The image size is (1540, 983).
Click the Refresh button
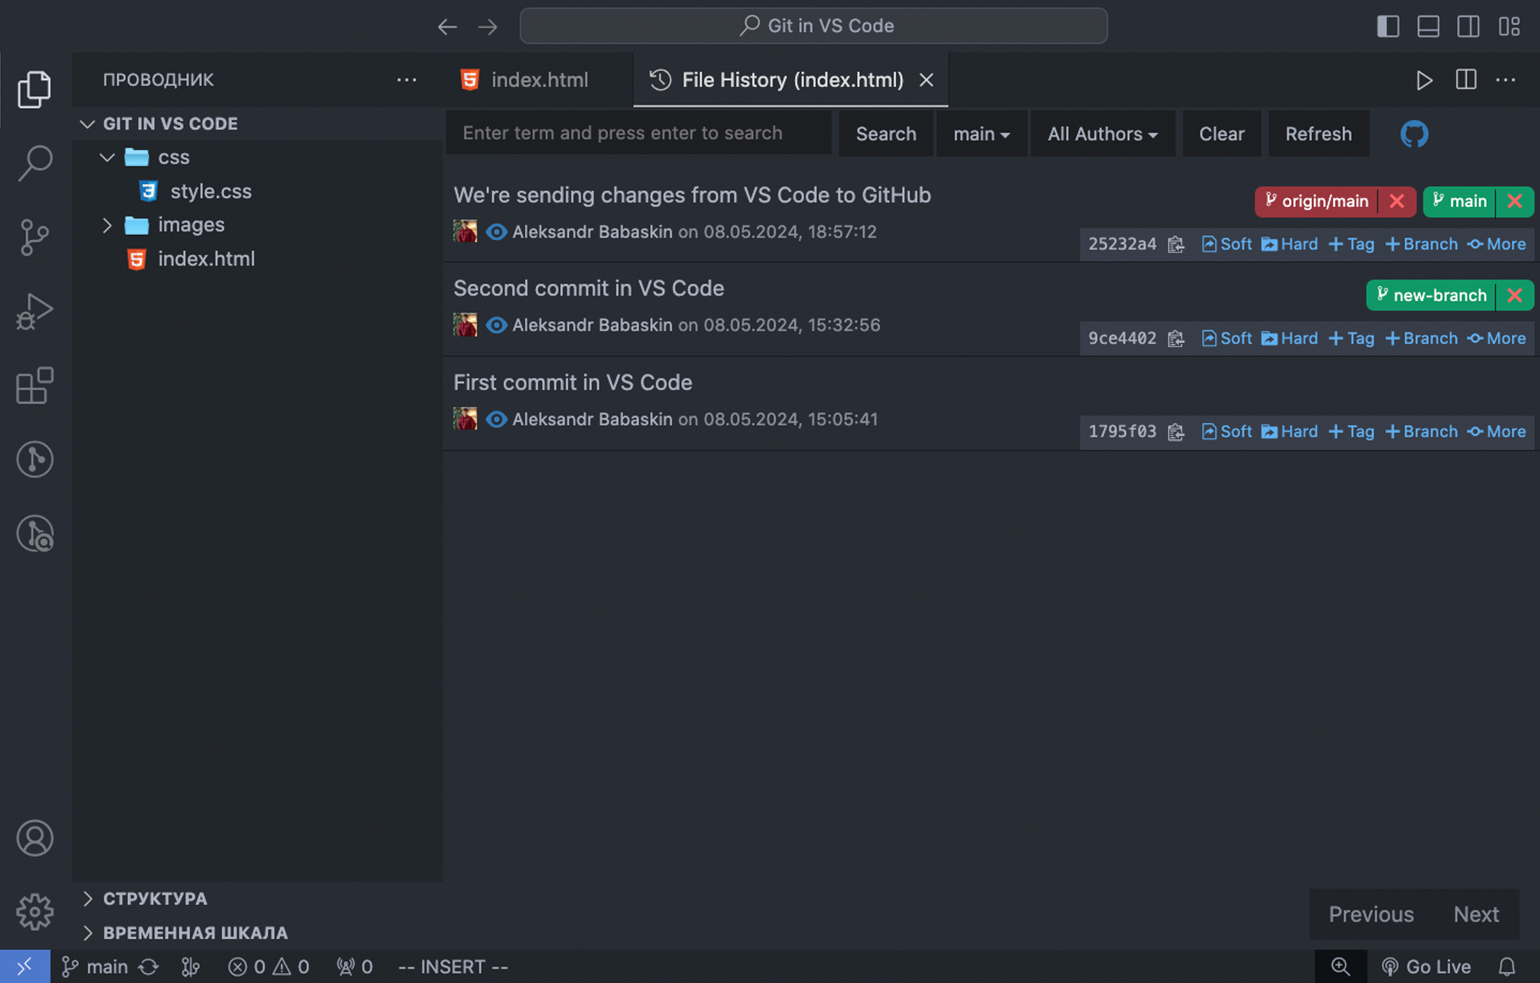(1318, 133)
